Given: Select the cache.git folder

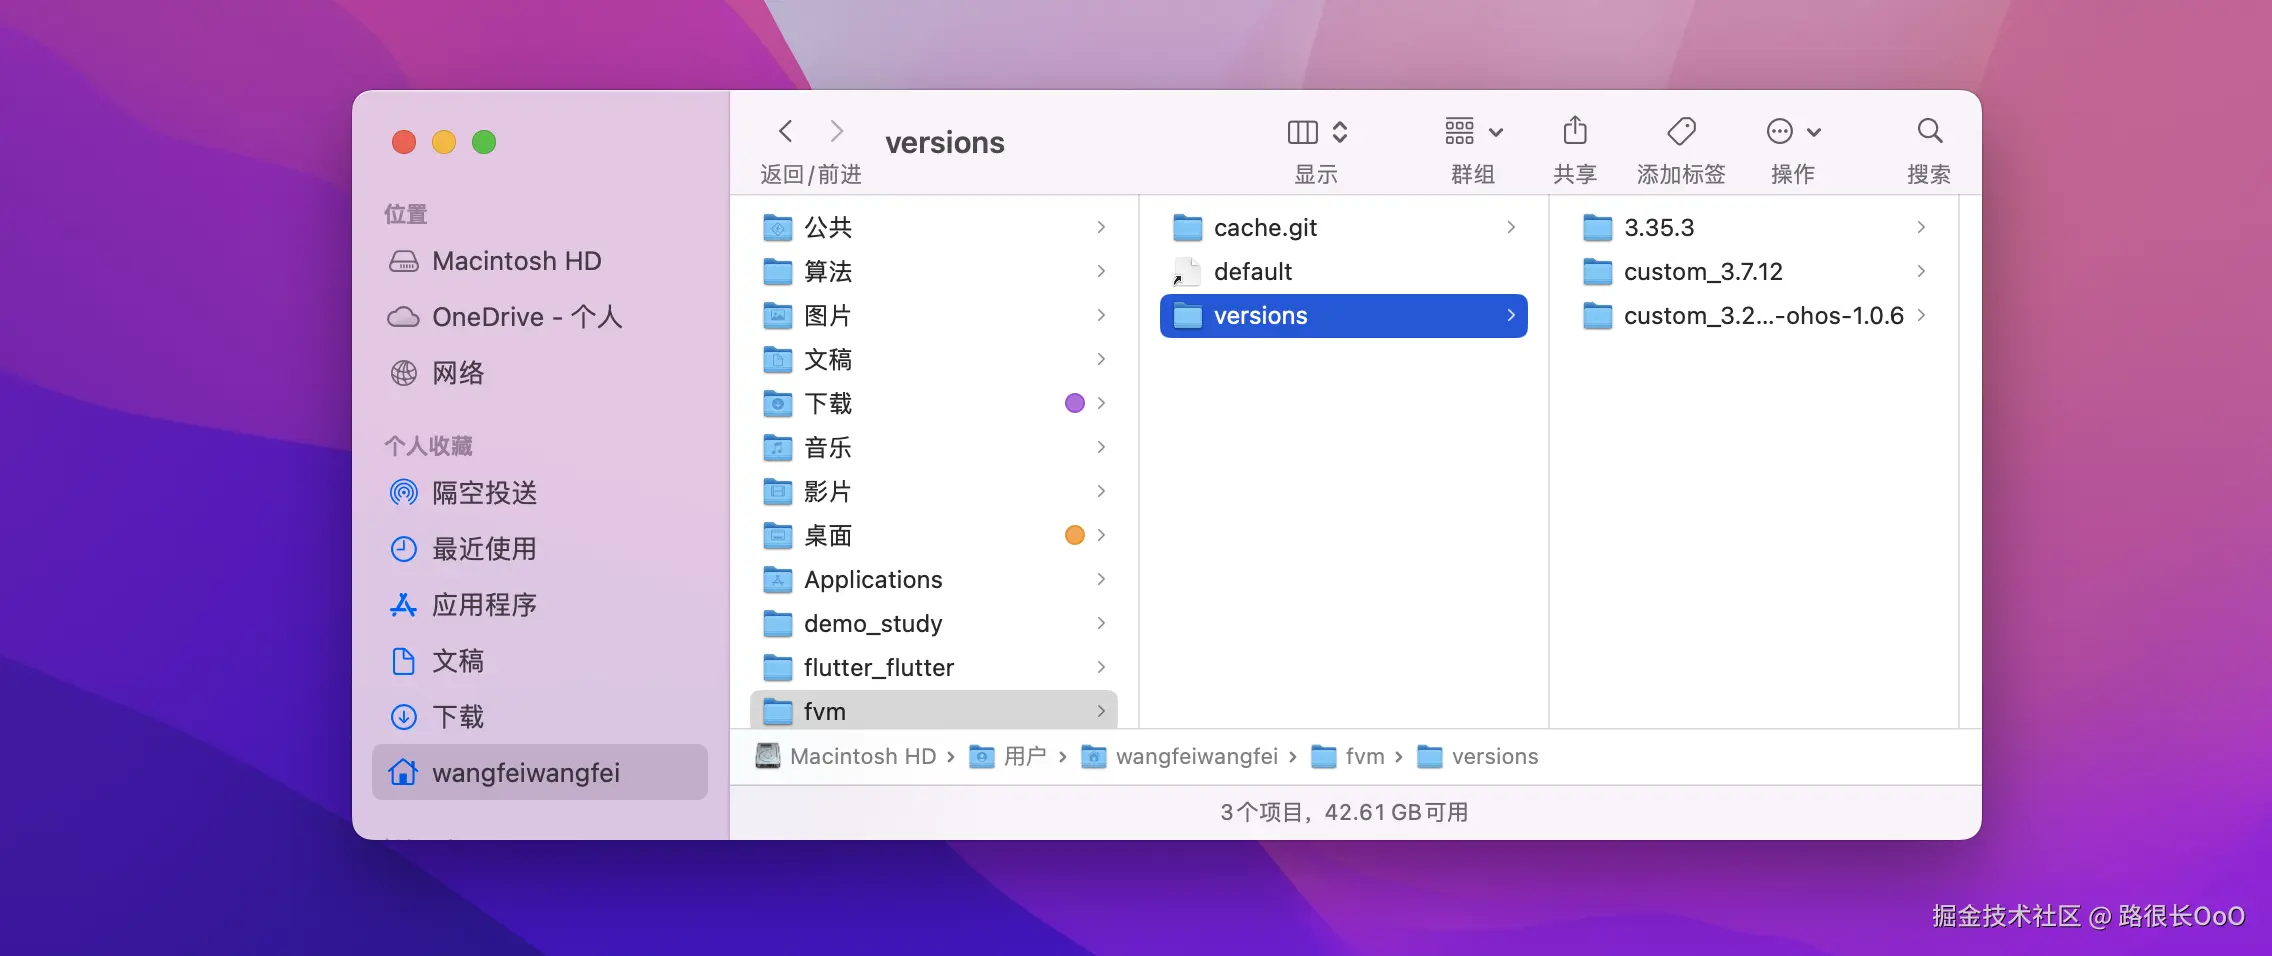Looking at the screenshot, I should [x=1344, y=228].
